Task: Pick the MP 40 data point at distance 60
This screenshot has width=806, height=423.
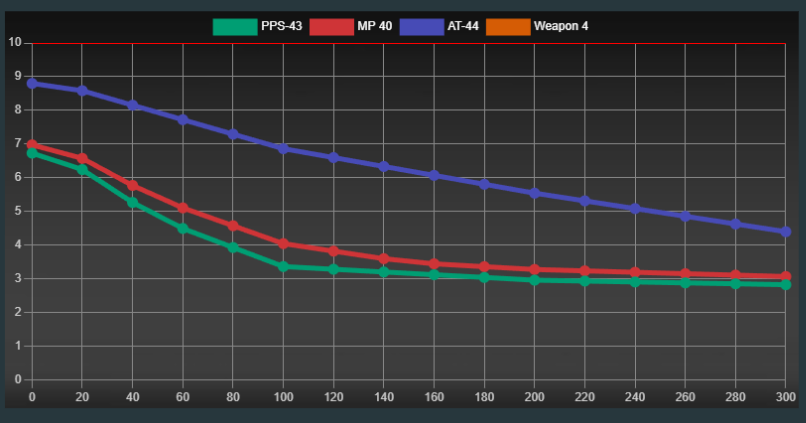Action: coord(183,208)
